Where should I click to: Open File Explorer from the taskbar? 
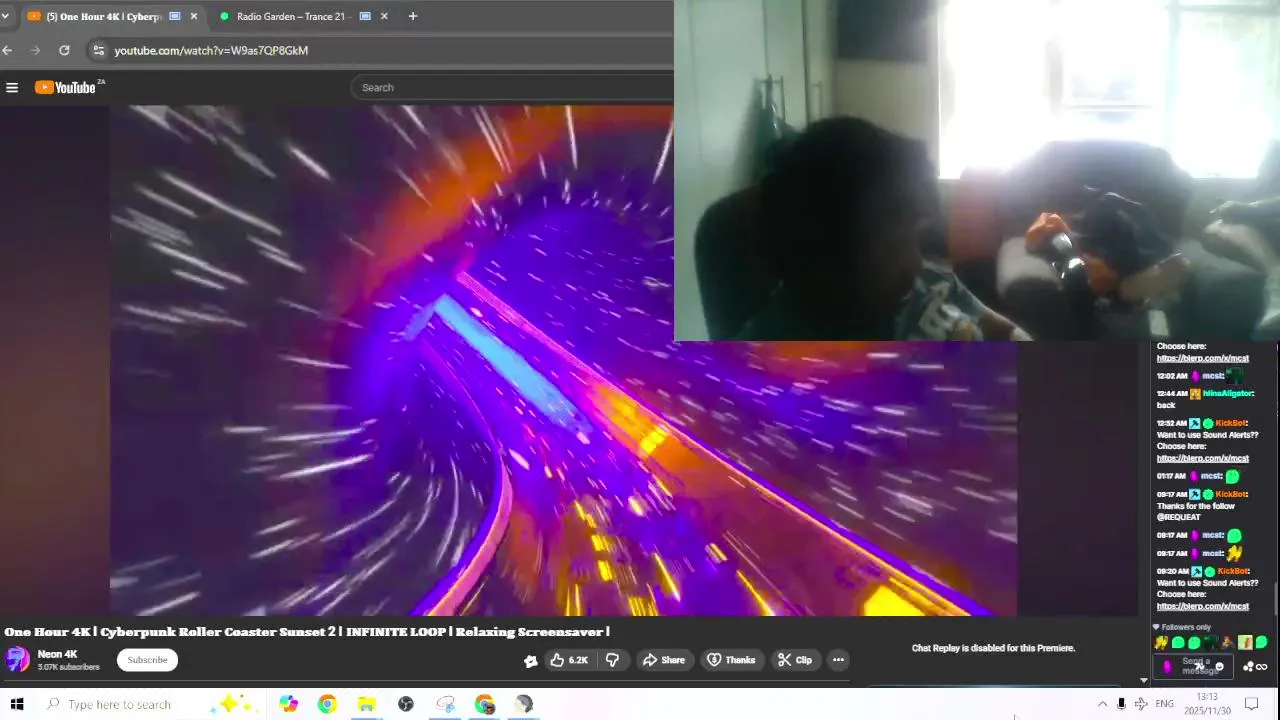[x=366, y=704]
